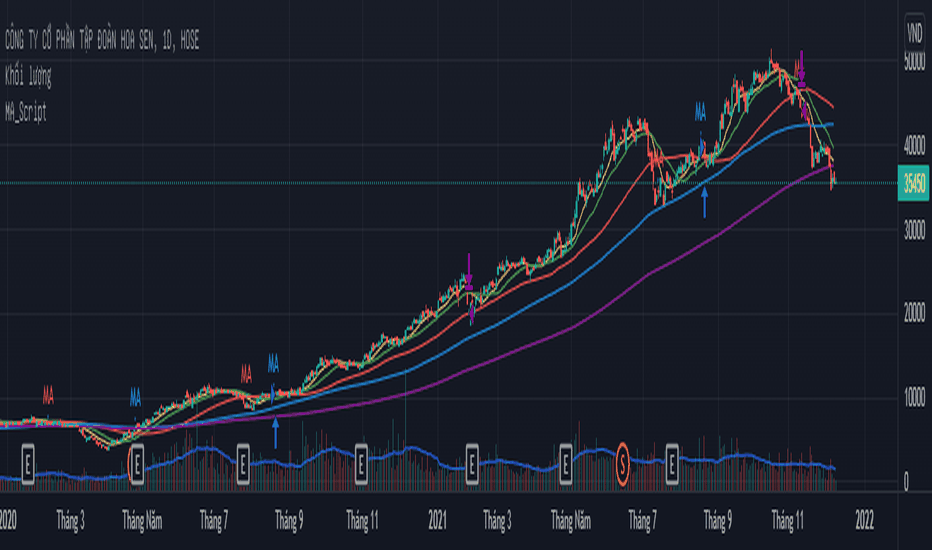Click the blue up arrow below Tháng 9 2020 candles

(275, 433)
